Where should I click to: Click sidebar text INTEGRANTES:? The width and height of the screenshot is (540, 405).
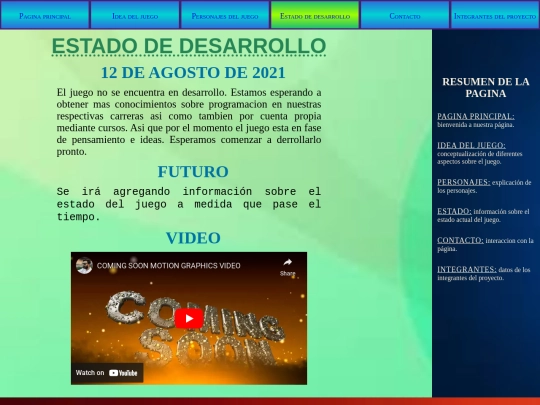point(467,269)
